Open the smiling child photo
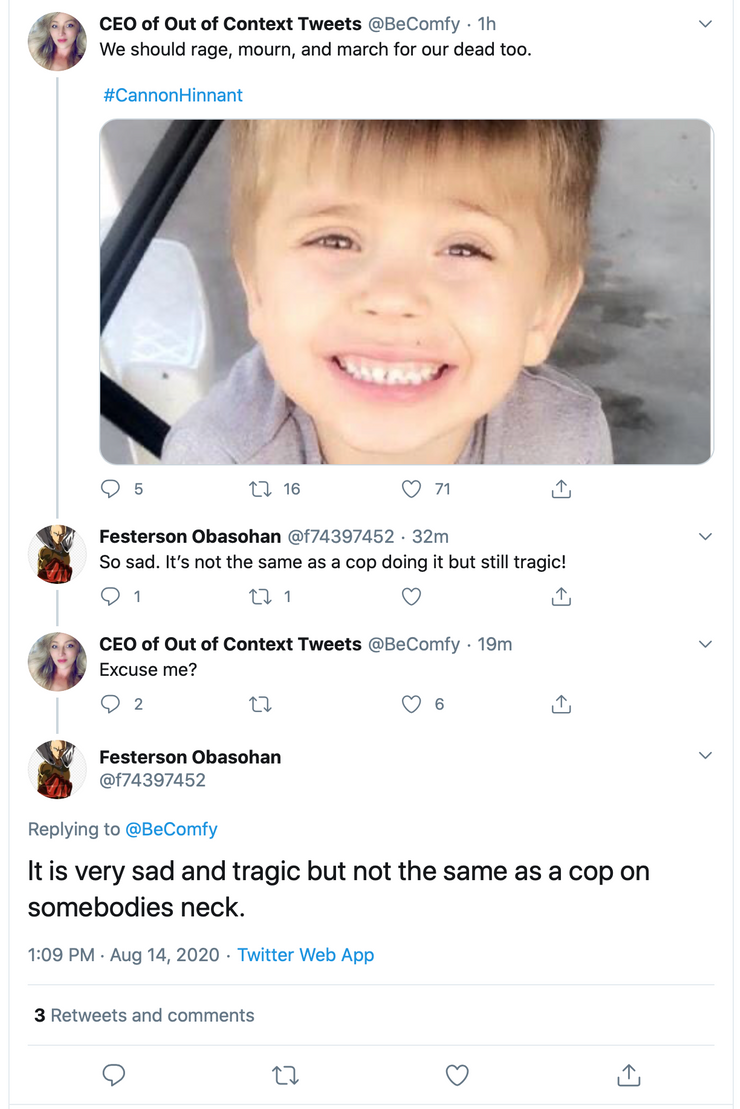Viewport: 740px width, 1109px height. 406,292
